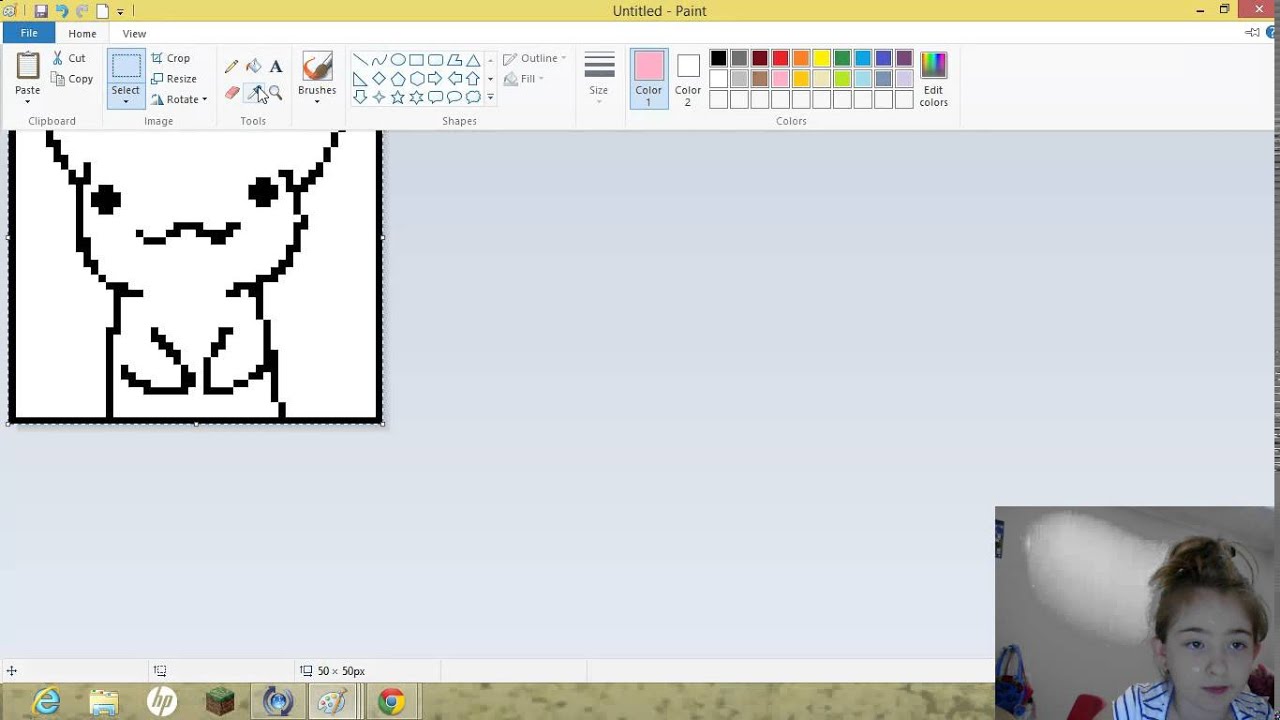Open the Select dropdown arrow
The image size is (1280, 720).
point(126,102)
